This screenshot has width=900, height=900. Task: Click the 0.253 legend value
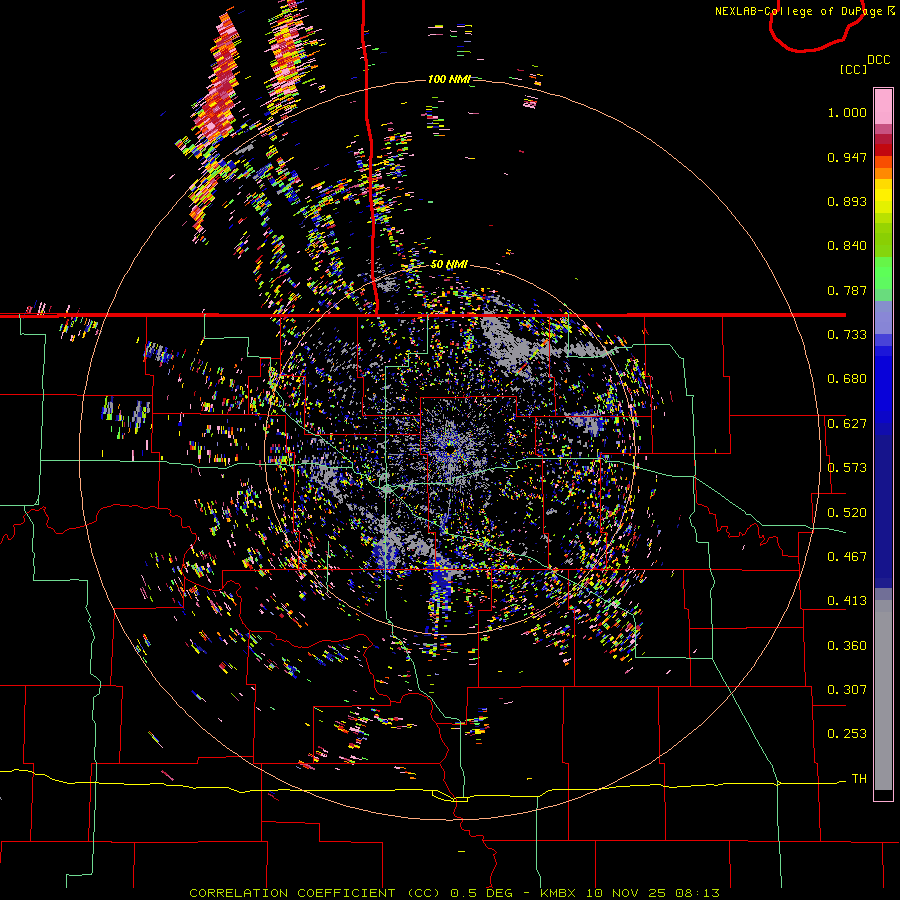coord(847,734)
